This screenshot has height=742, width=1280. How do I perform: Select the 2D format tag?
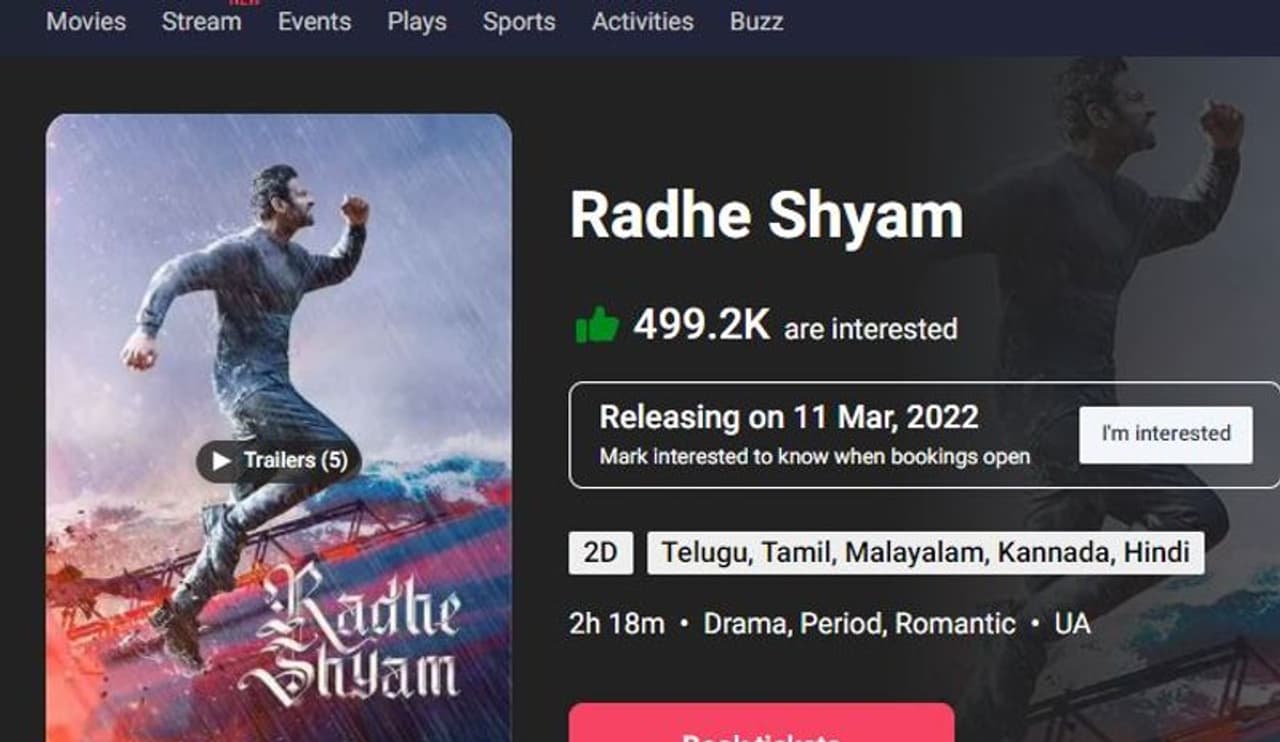coord(600,552)
